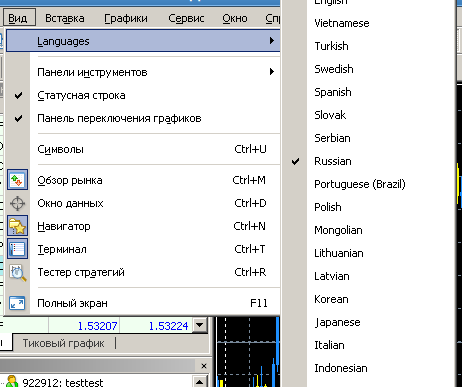The width and height of the screenshot is (462, 387).
Task: Click market watch scroll down arrow
Action: (x=200, y=325)
